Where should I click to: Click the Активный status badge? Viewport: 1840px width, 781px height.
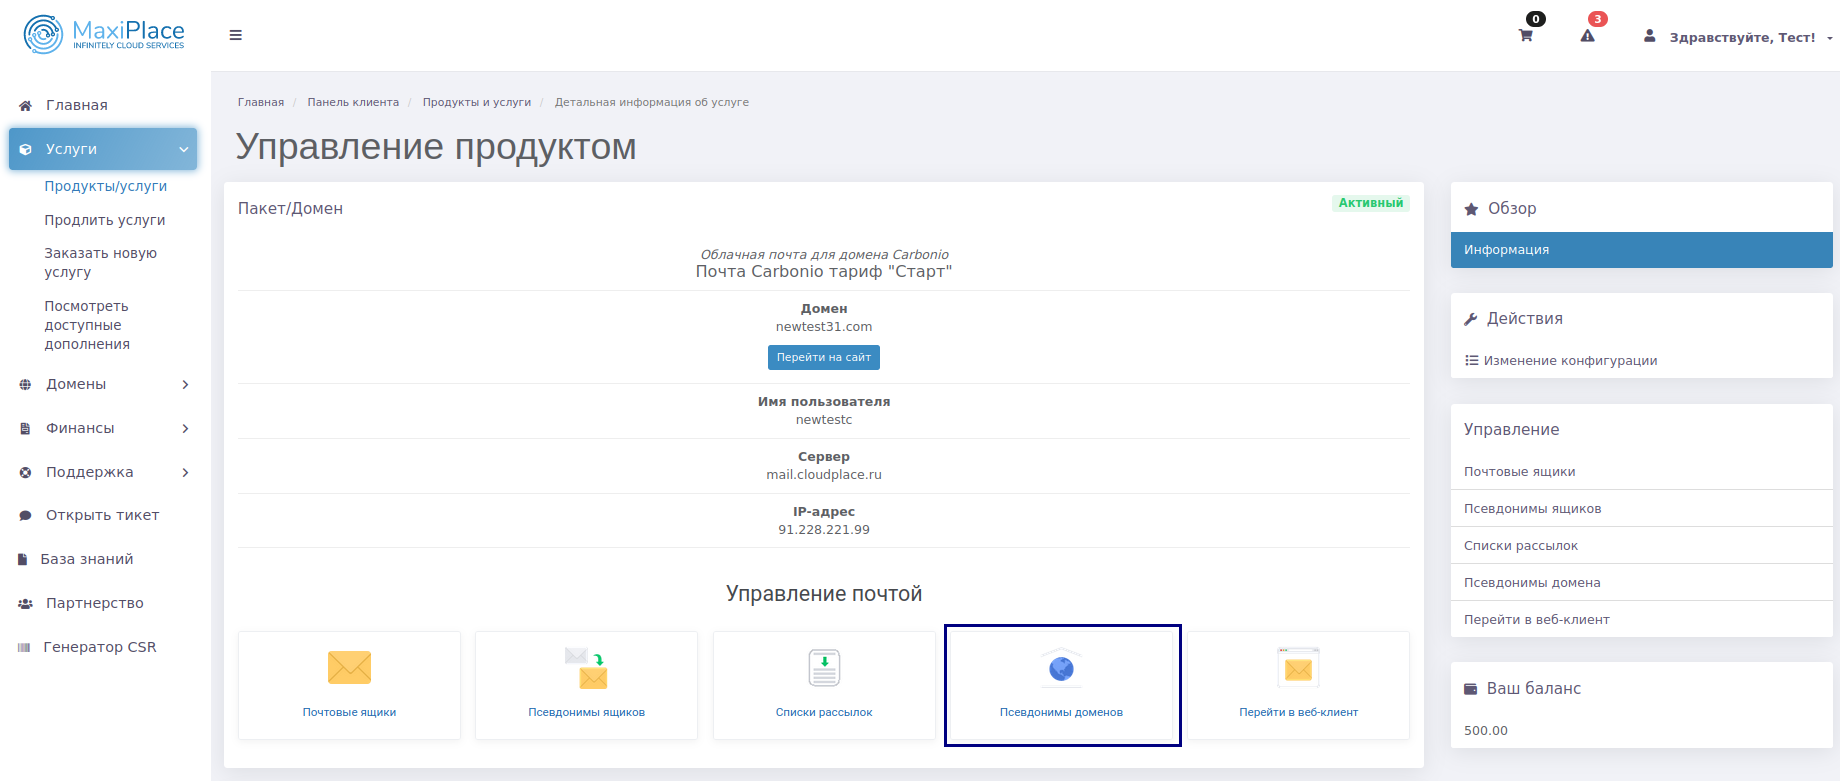1370,203
